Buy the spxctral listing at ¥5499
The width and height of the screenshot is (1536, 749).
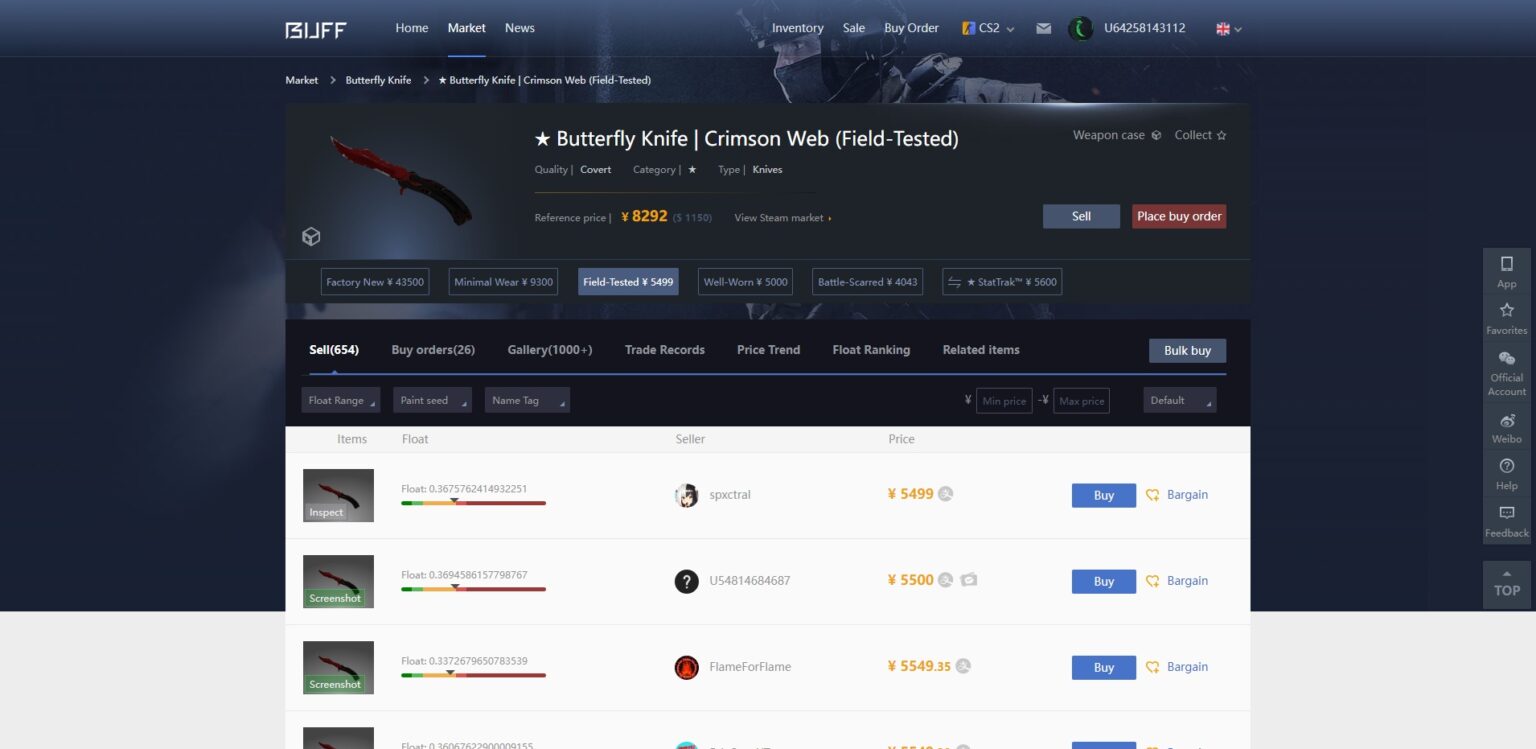pyautogui.click(x=1103, y=495)
